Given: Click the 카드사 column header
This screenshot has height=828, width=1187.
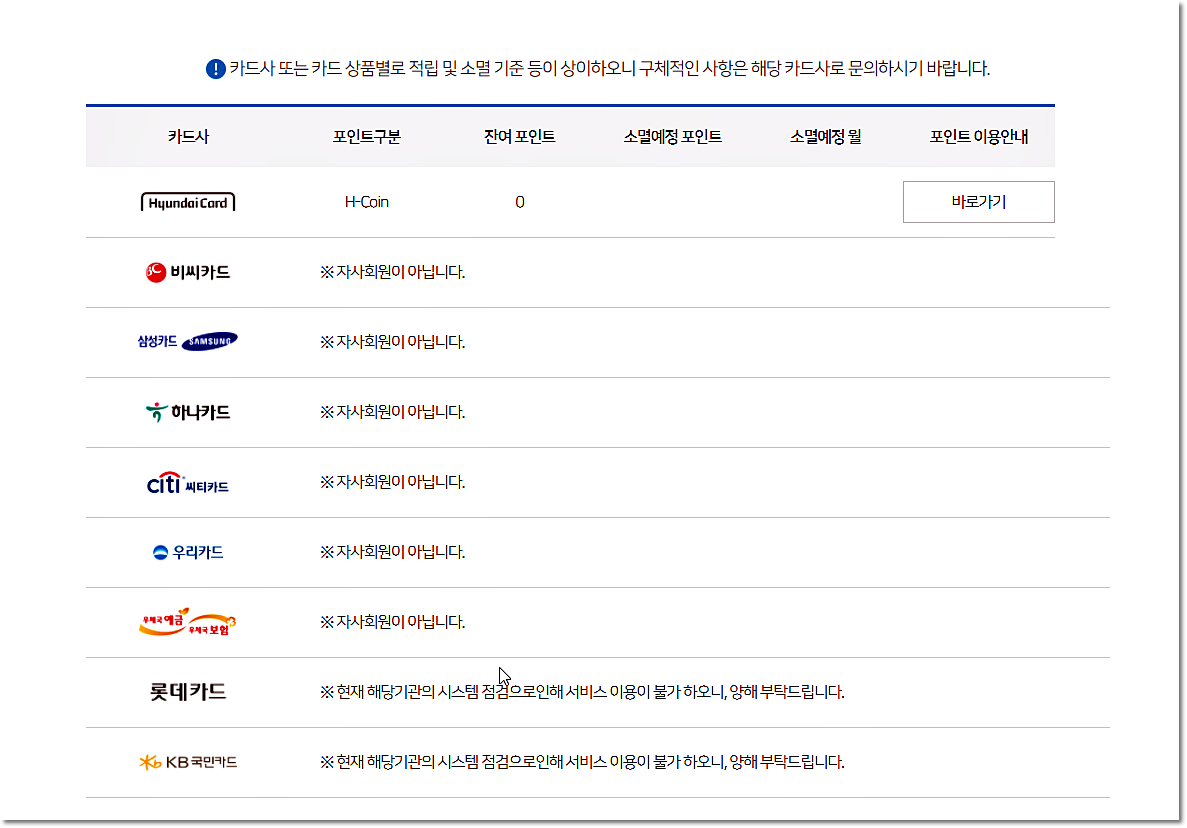Looking at the screenshot, I should pyautogui.click(x=188, y=136).
